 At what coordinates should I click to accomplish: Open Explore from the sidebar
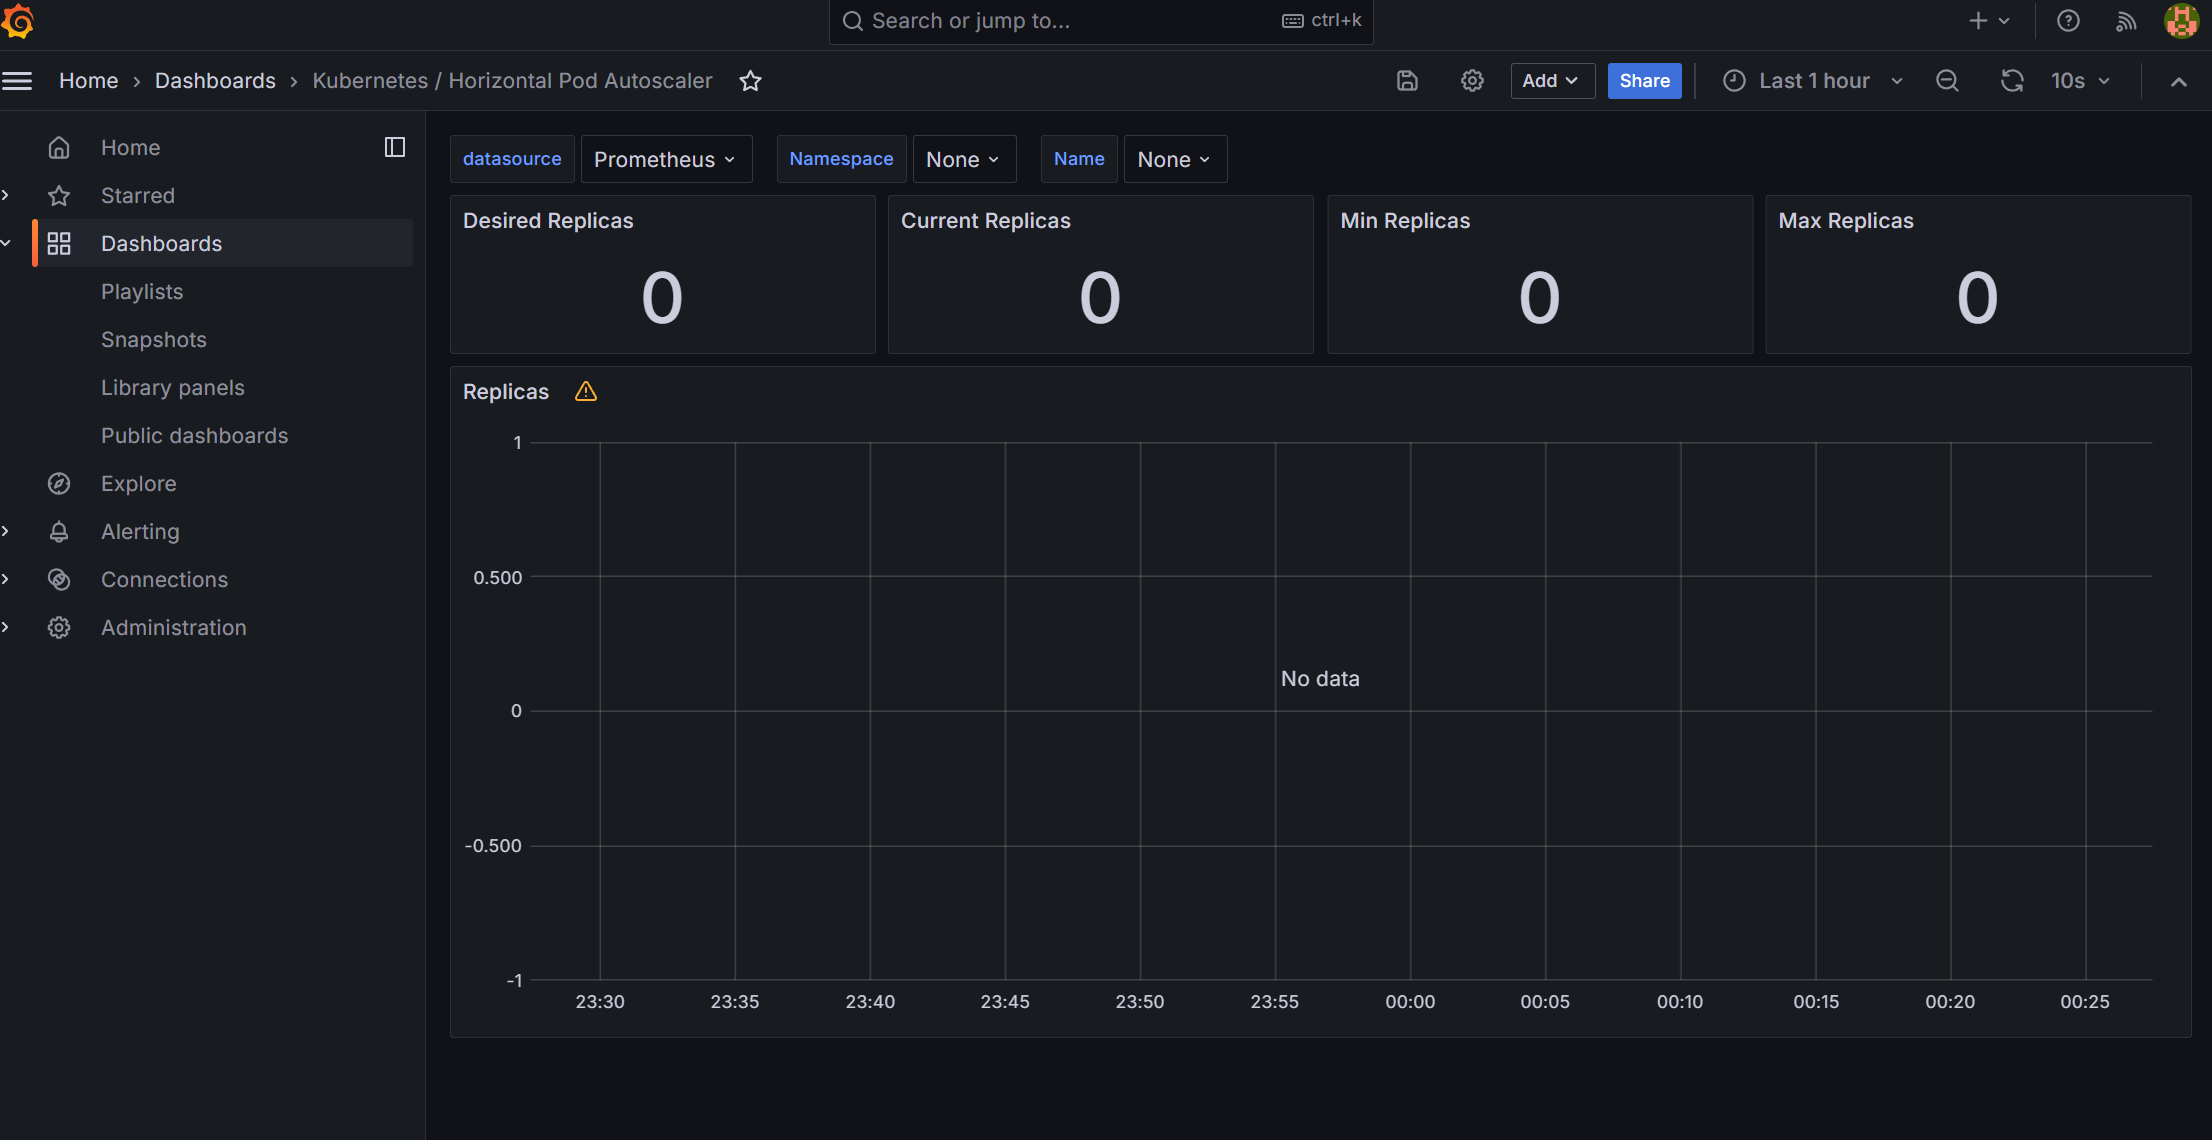coord(139,484)
